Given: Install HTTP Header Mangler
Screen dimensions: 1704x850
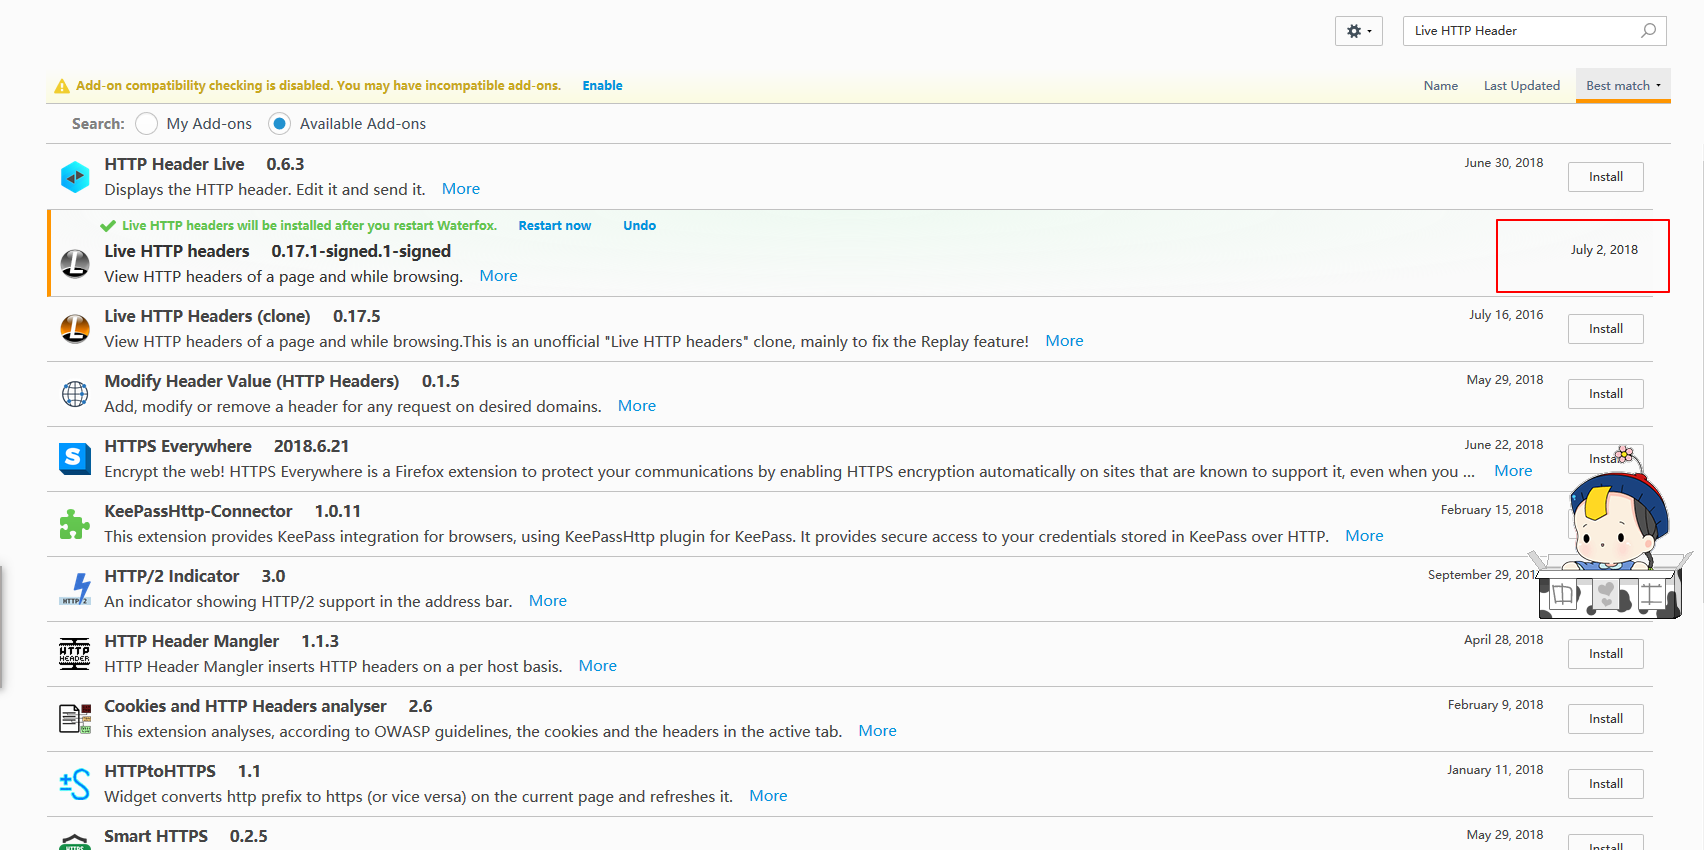Looking at the screenshot, I should coord(1606,654).
